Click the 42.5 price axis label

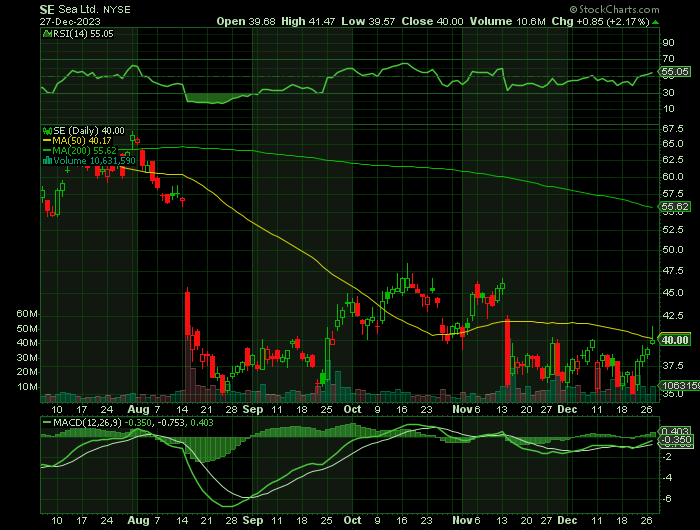(x=672, y=316)
